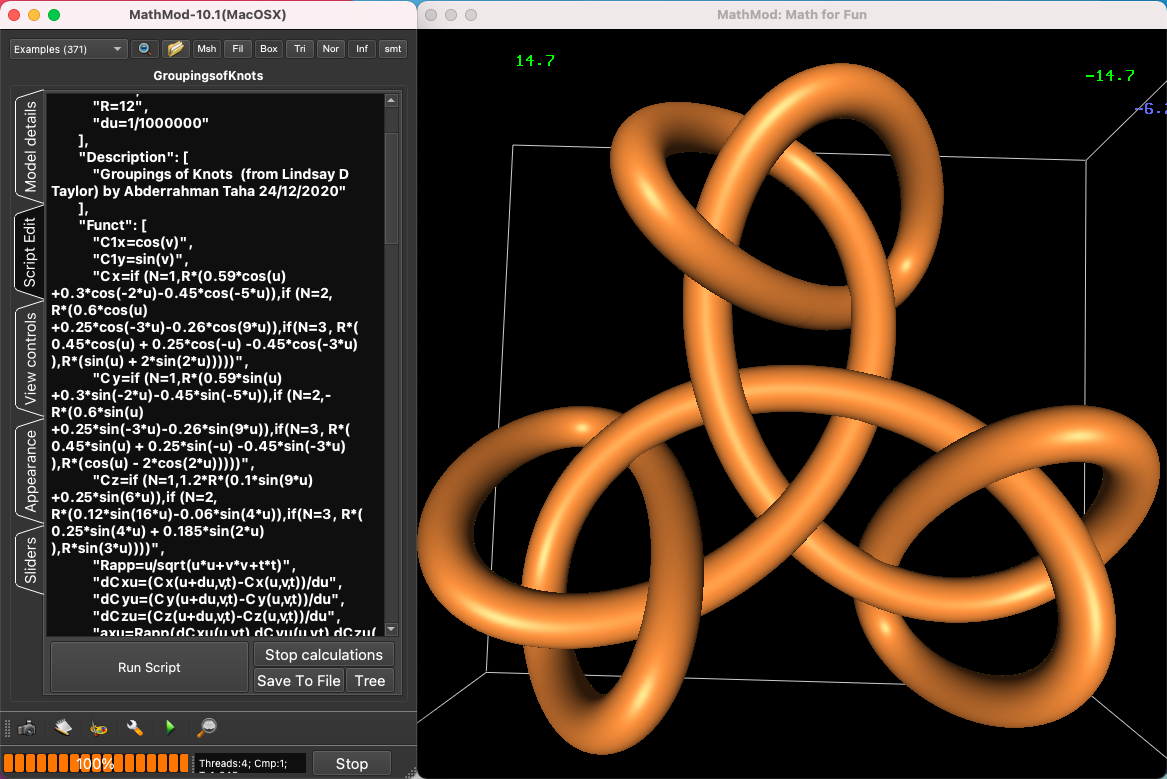Take a snapshot with the camera icon
The height and width of the screenshot is (779, 1167).
point(26,728)
